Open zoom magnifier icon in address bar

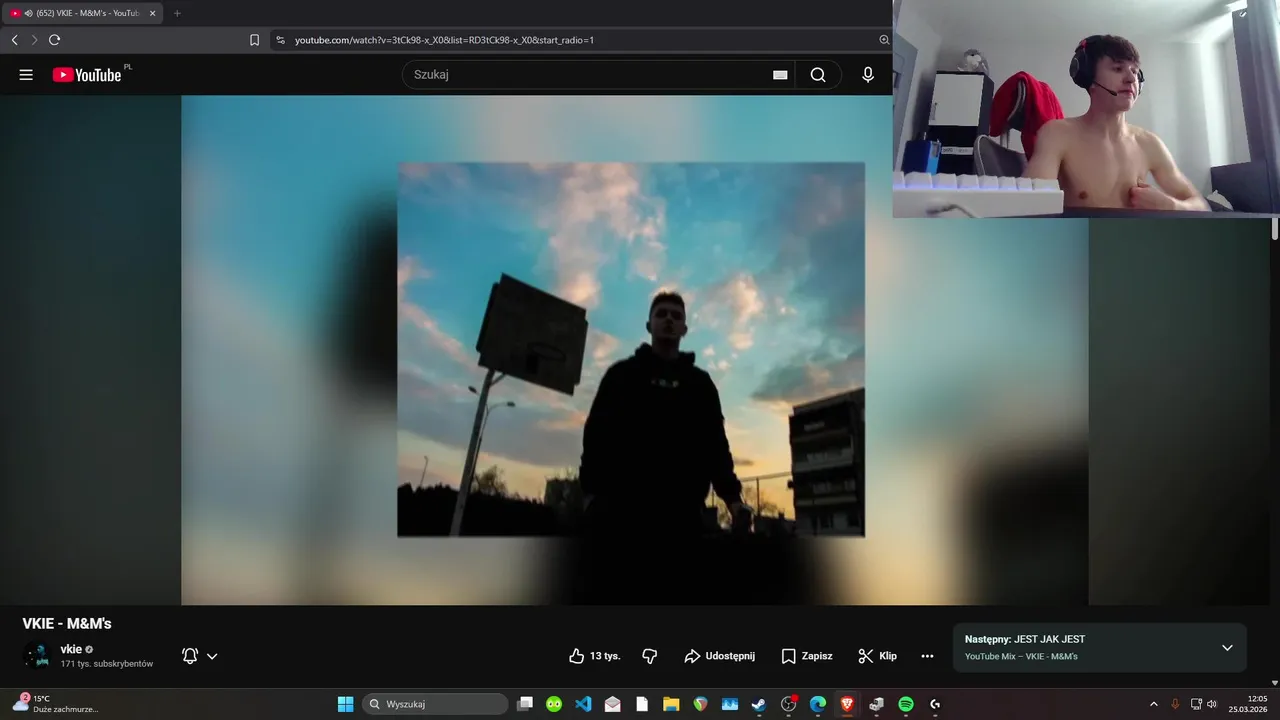click(884, 40)
